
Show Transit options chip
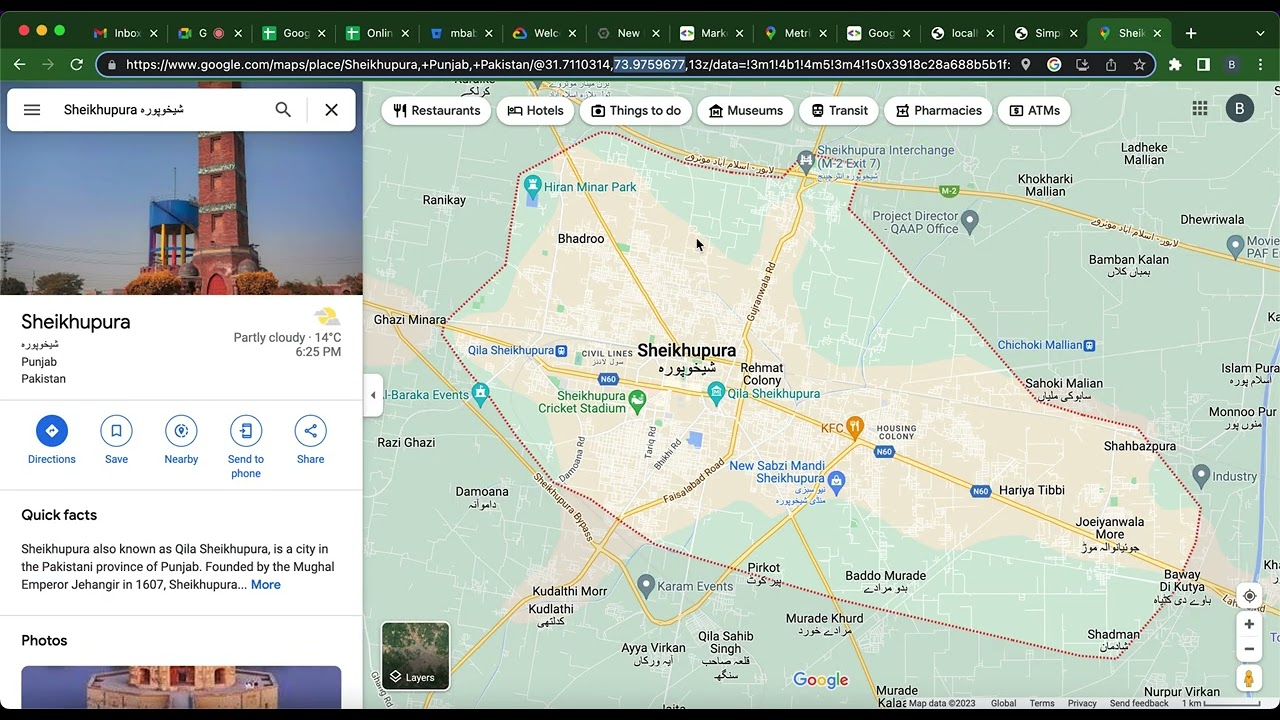tap(839, 110)
